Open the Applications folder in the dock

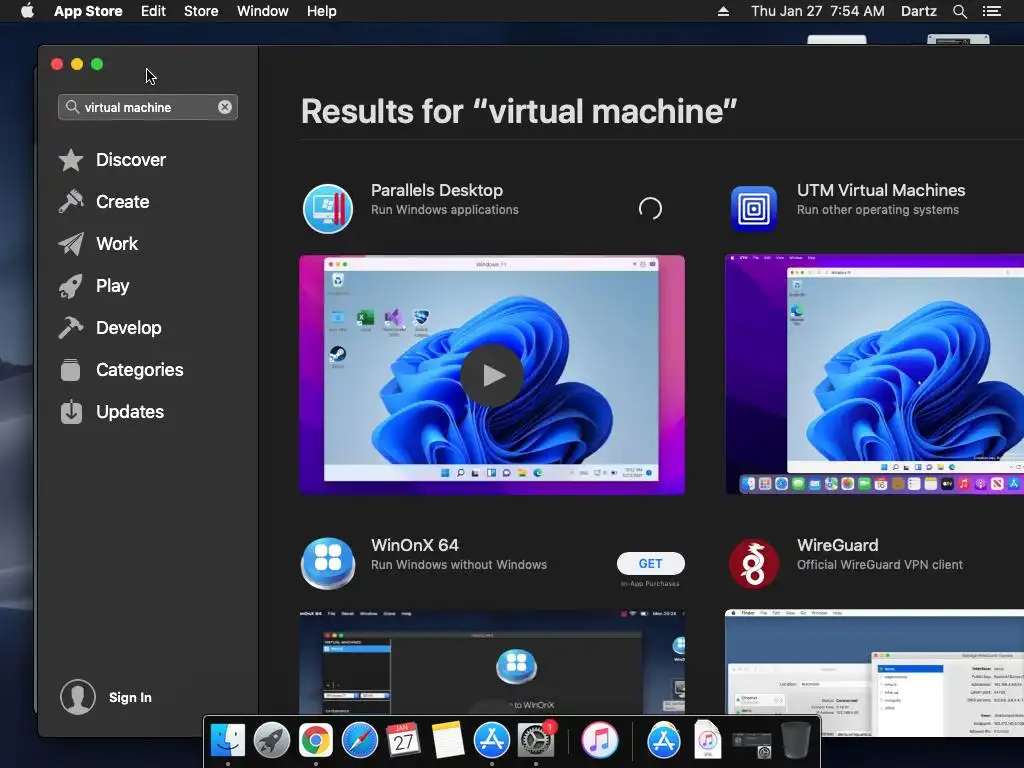(x=664, y=741)
